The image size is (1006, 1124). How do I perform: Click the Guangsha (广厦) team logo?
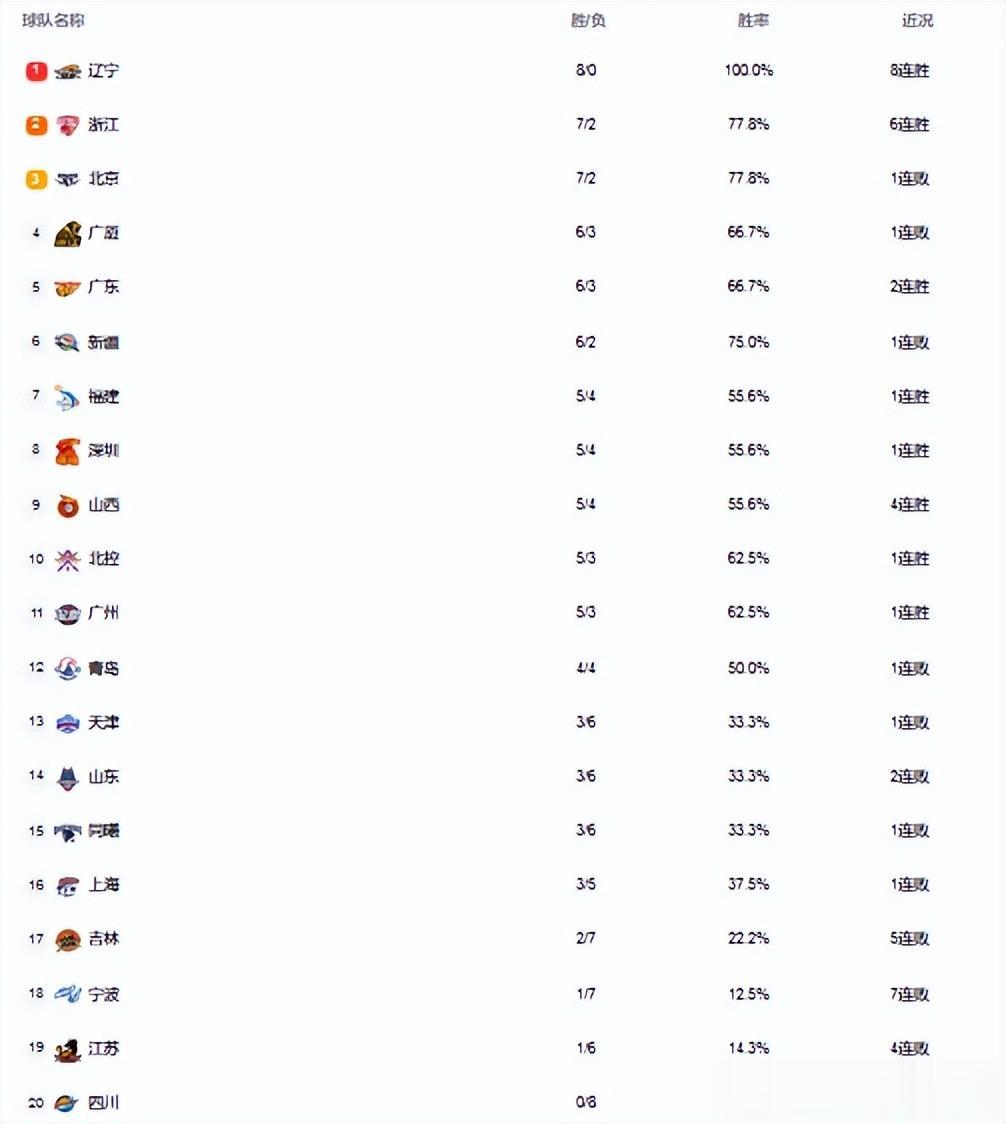coord(67,234)
